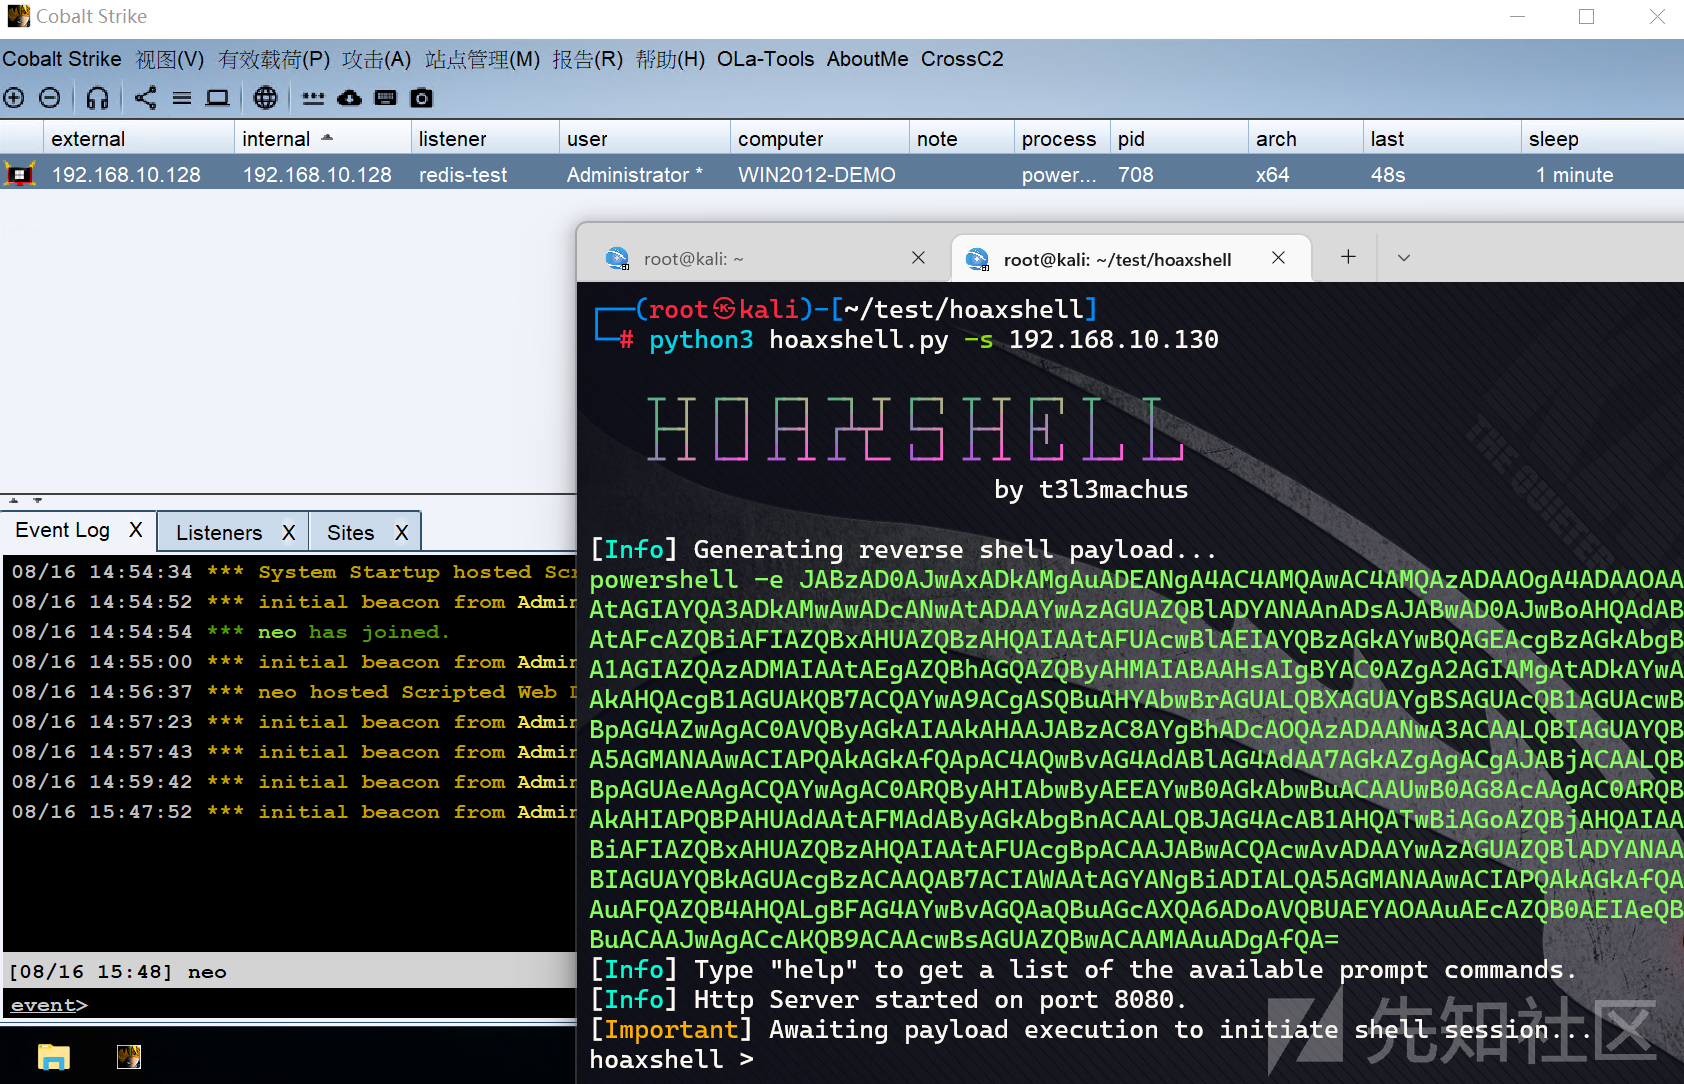Image resolution: width=1684 pixels, height=1084 pixels.
Task: View screenshots camera icon
Action: [422, 98]
